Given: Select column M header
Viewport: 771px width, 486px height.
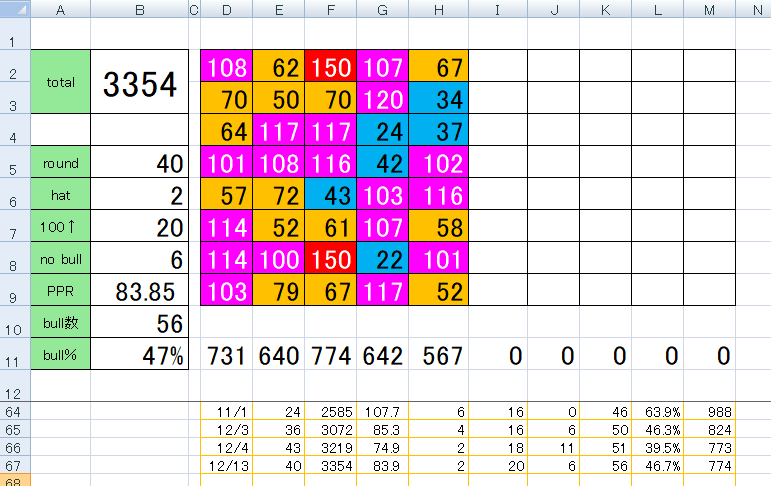Looking at the screenshot, I should click(710, 9).
